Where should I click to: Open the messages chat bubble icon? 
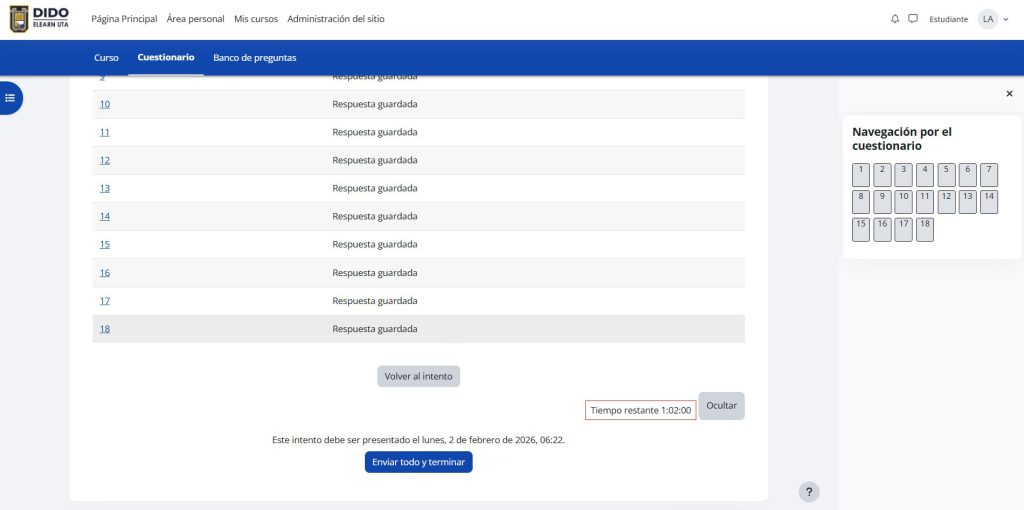(x=913, y=19)
